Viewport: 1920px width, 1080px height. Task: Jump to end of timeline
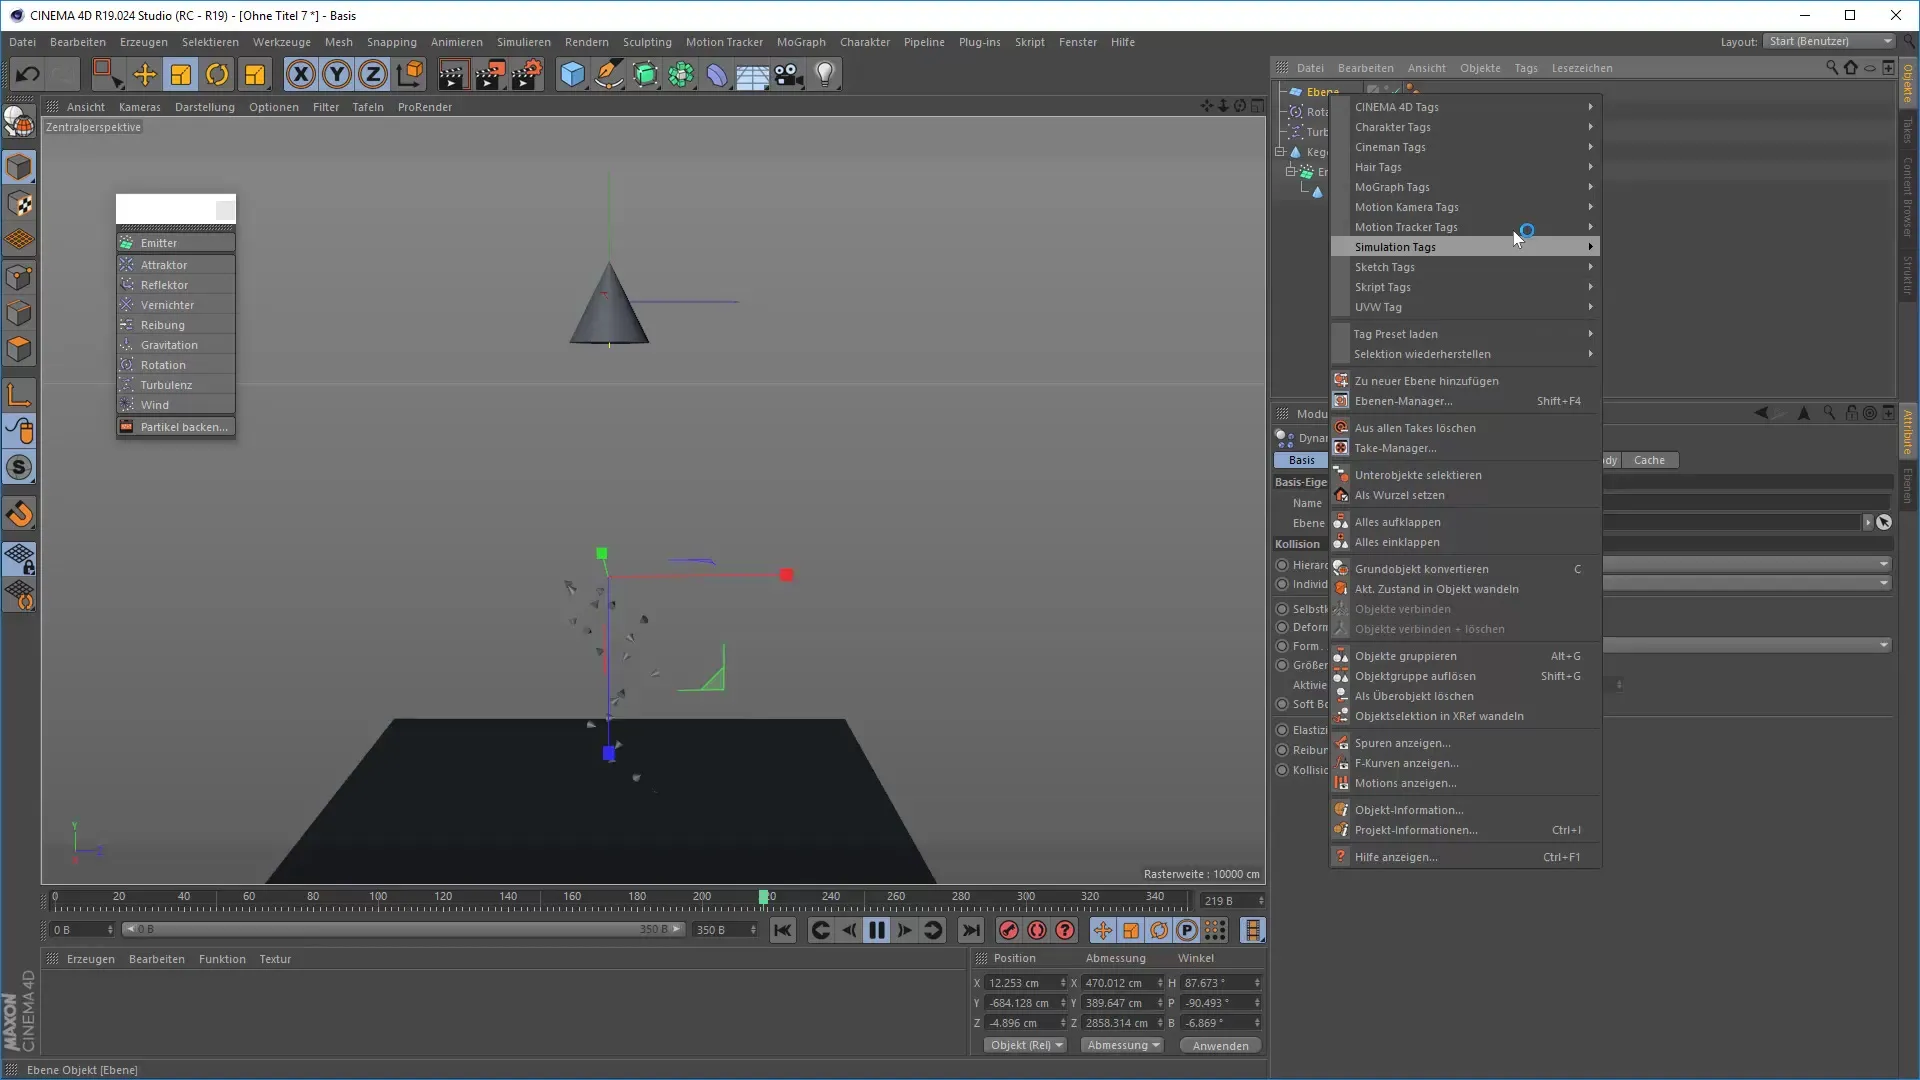click(970, 931)
